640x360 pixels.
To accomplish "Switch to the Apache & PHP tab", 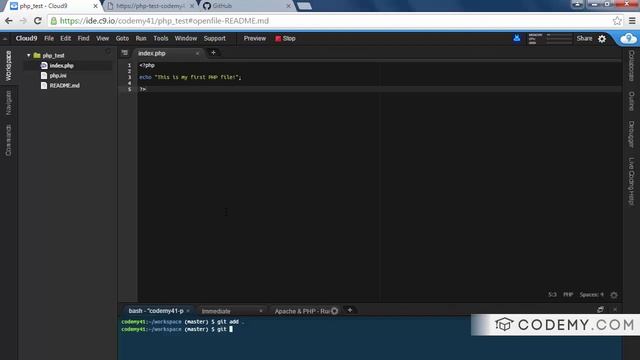I will [302, 311].
